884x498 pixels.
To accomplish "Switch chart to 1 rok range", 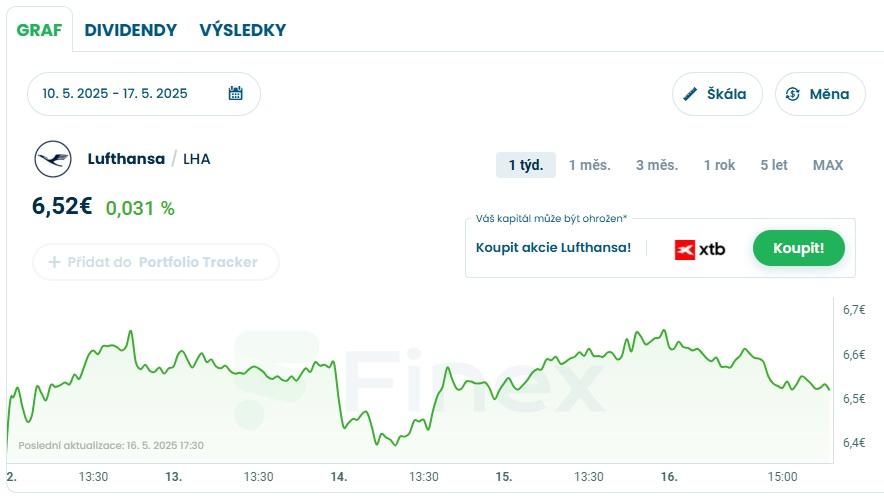I will click(x=719, y=165).
